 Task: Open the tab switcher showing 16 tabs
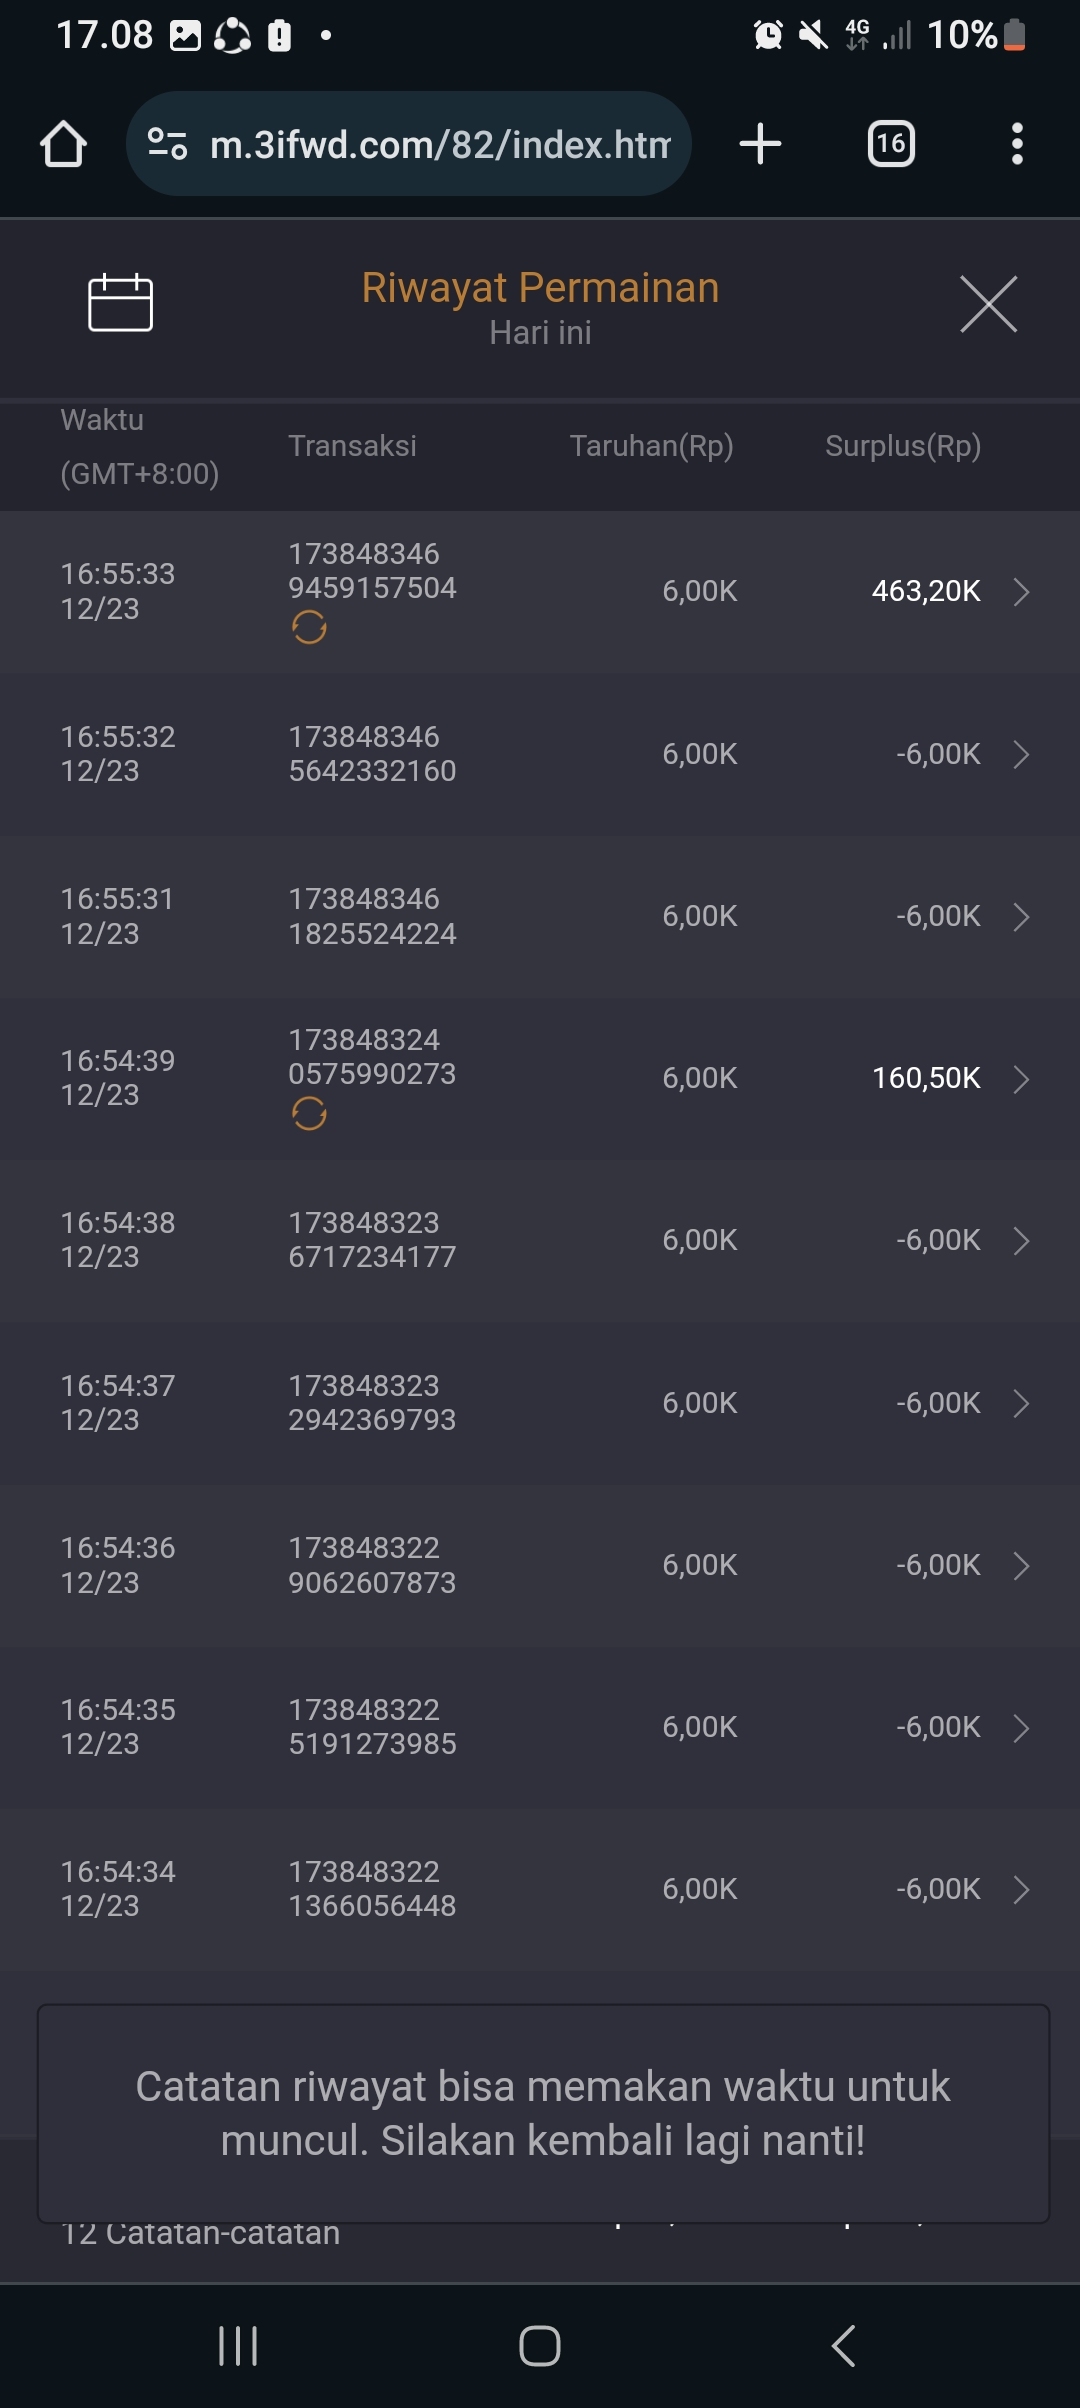[x=890, y=144]
